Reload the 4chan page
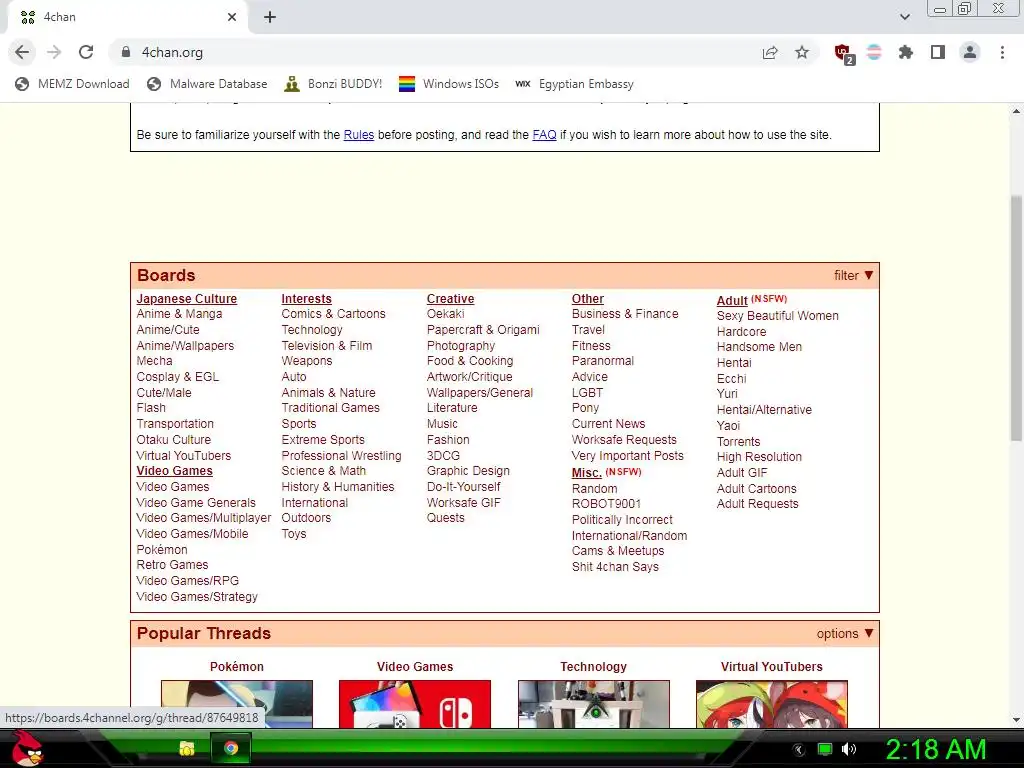Image resolution: width=1024 pixels, height=768 pixels. click(86, 52)
